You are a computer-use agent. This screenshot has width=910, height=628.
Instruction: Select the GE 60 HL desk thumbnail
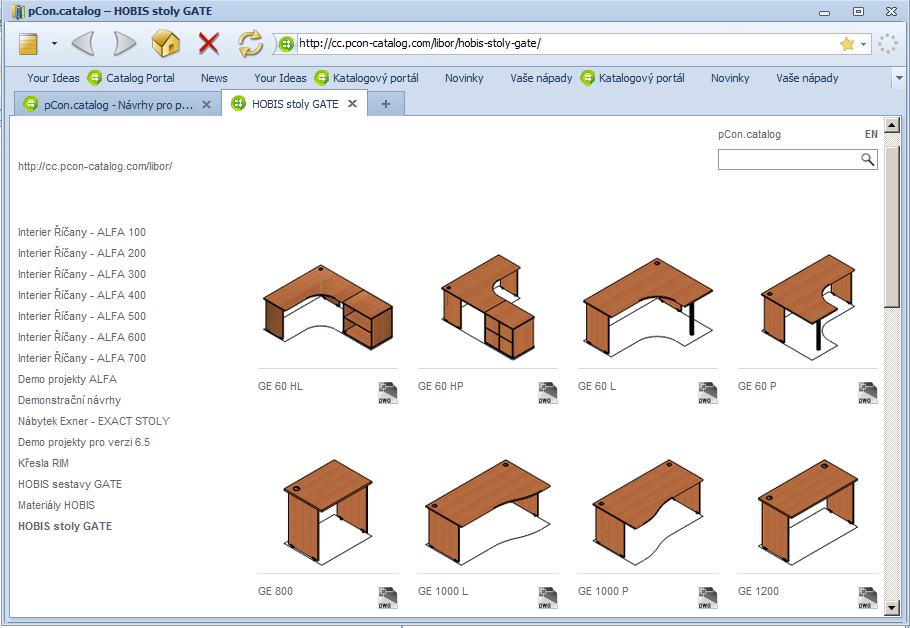click(328, 309)
